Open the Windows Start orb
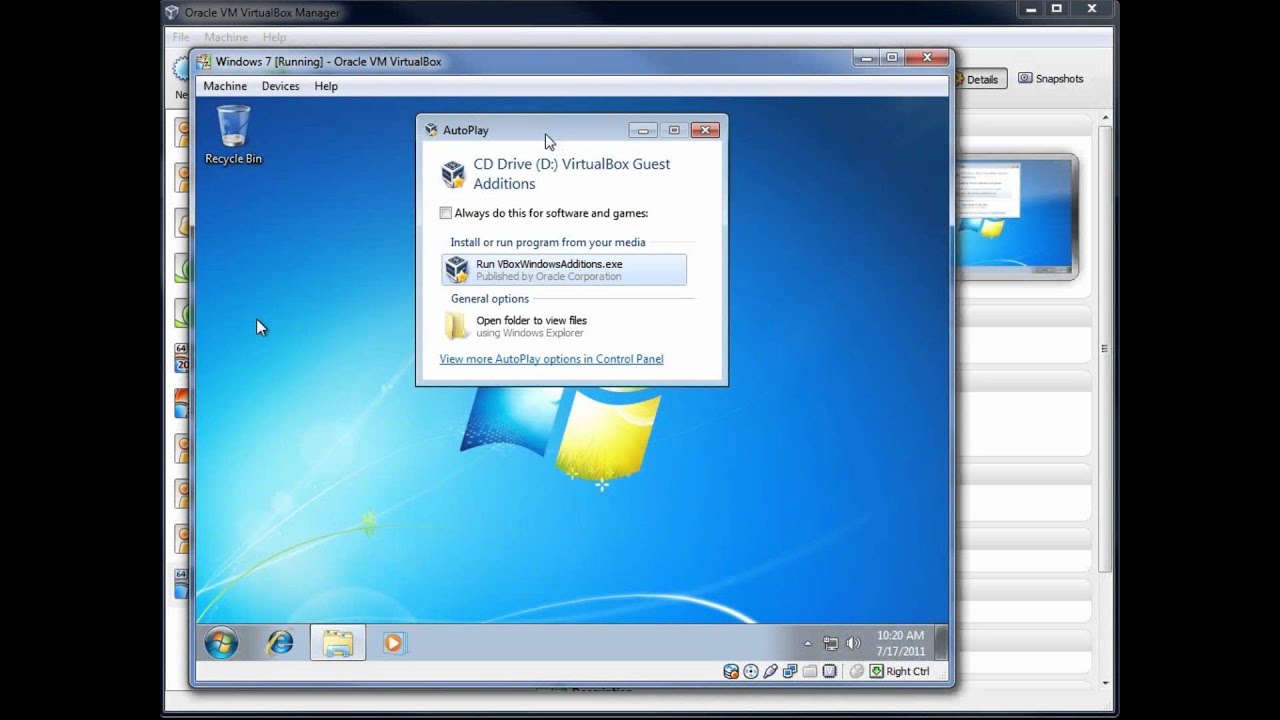The height and width of the screenshot is (720, 1280). tap(221, 643)
